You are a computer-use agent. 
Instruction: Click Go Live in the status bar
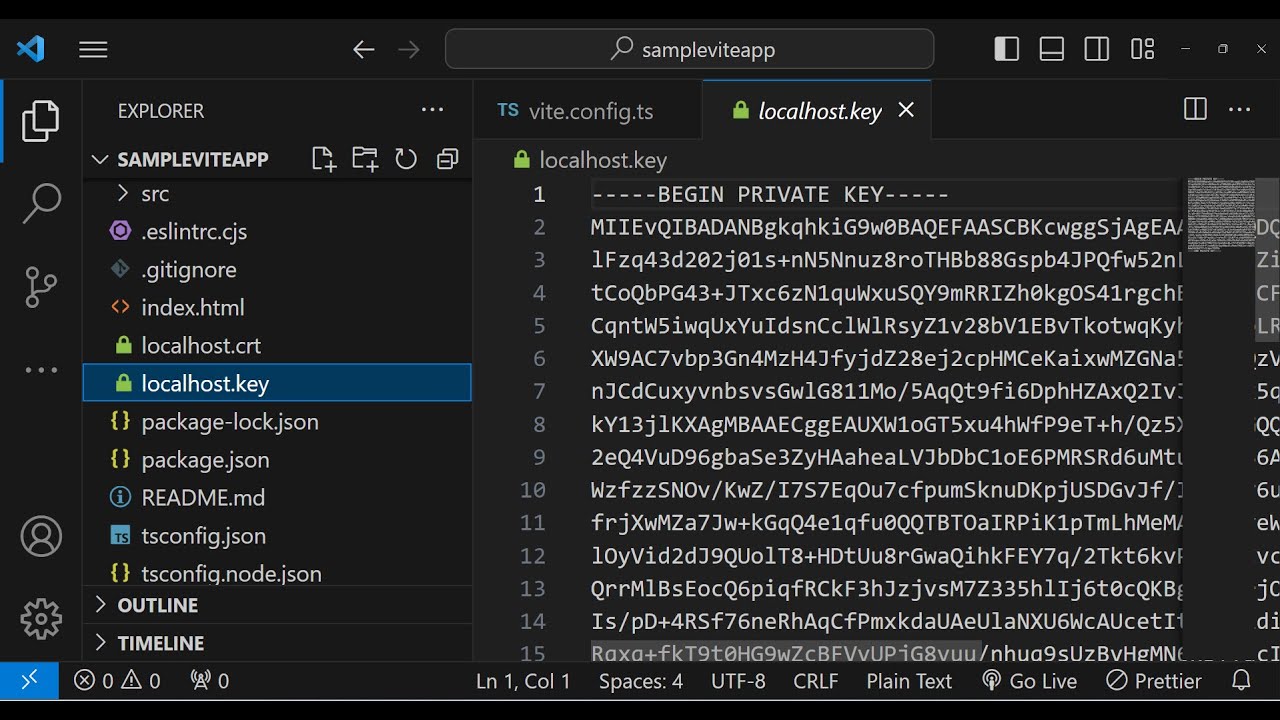point(1030,681)
